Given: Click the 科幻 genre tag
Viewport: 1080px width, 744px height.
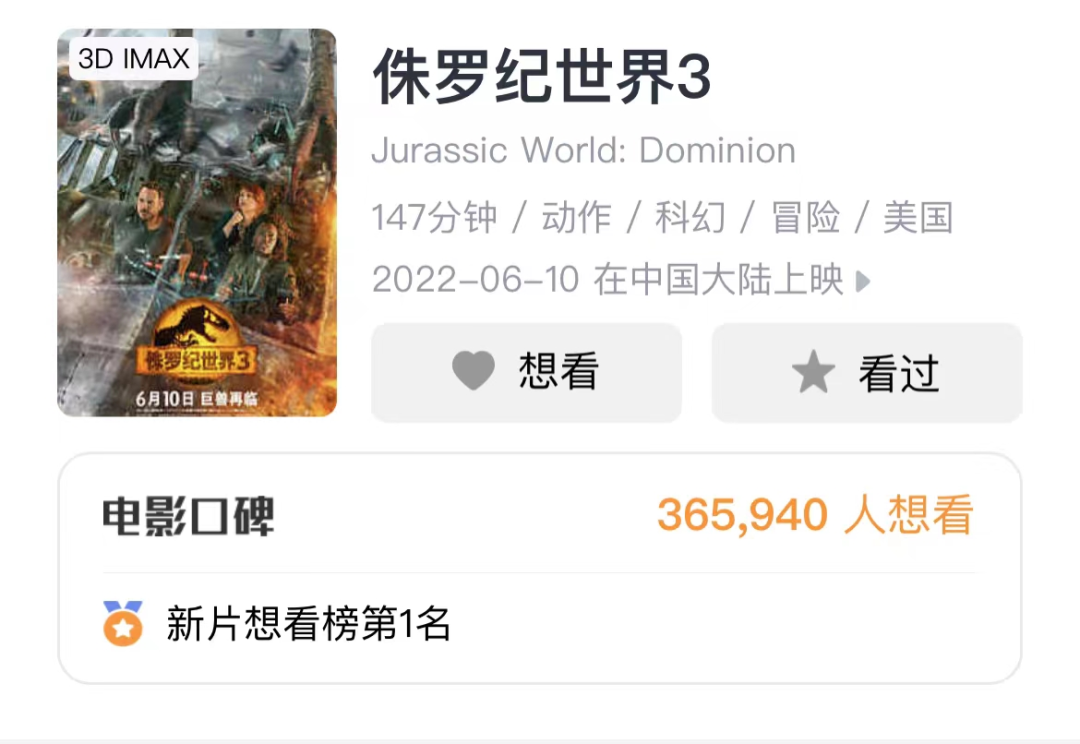Looking at the screenshot, I should click(x=689, y=218).
